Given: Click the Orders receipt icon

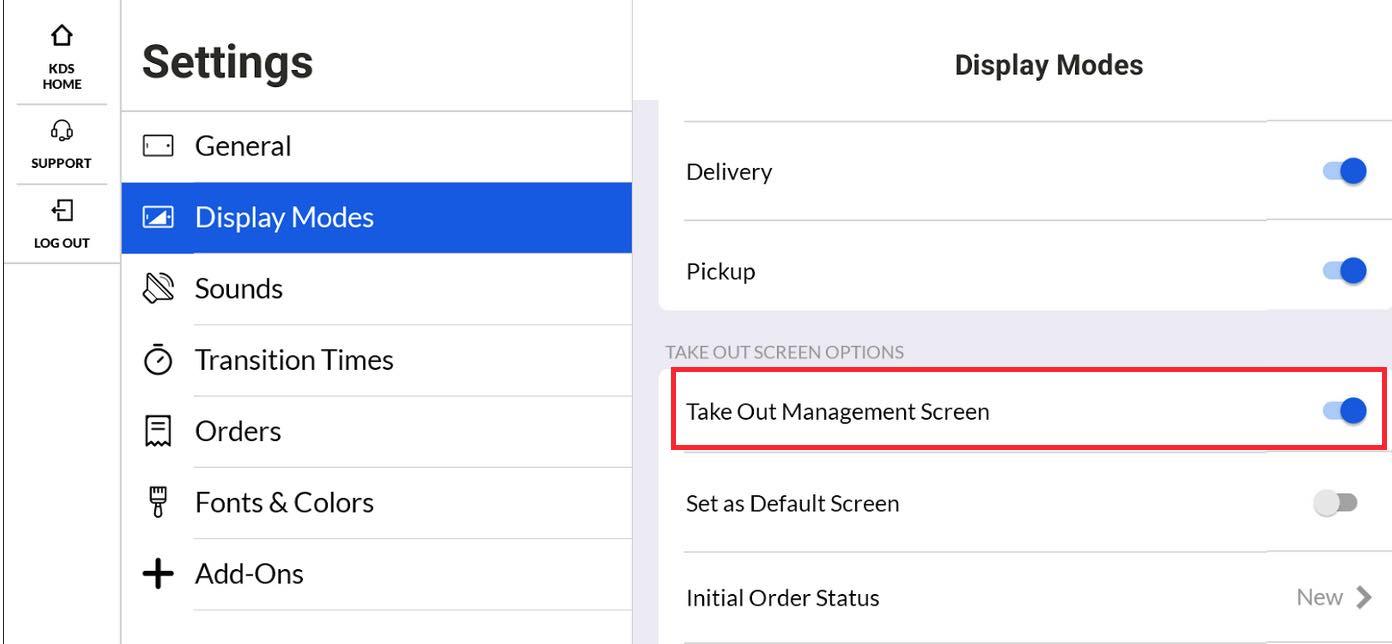Looking at the screenshot, I should pos(160,430).
